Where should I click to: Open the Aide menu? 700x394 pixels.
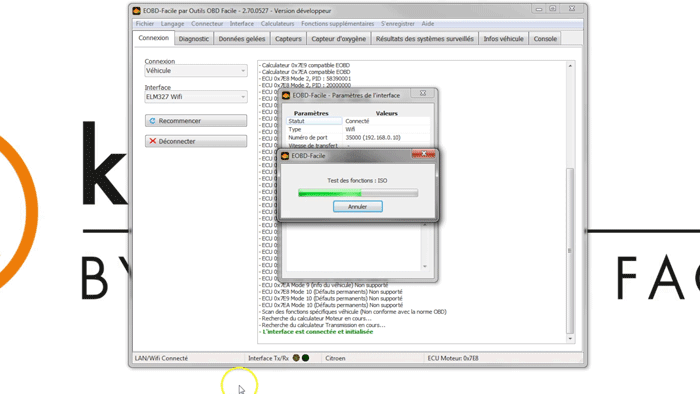click(x=428, y=24)
